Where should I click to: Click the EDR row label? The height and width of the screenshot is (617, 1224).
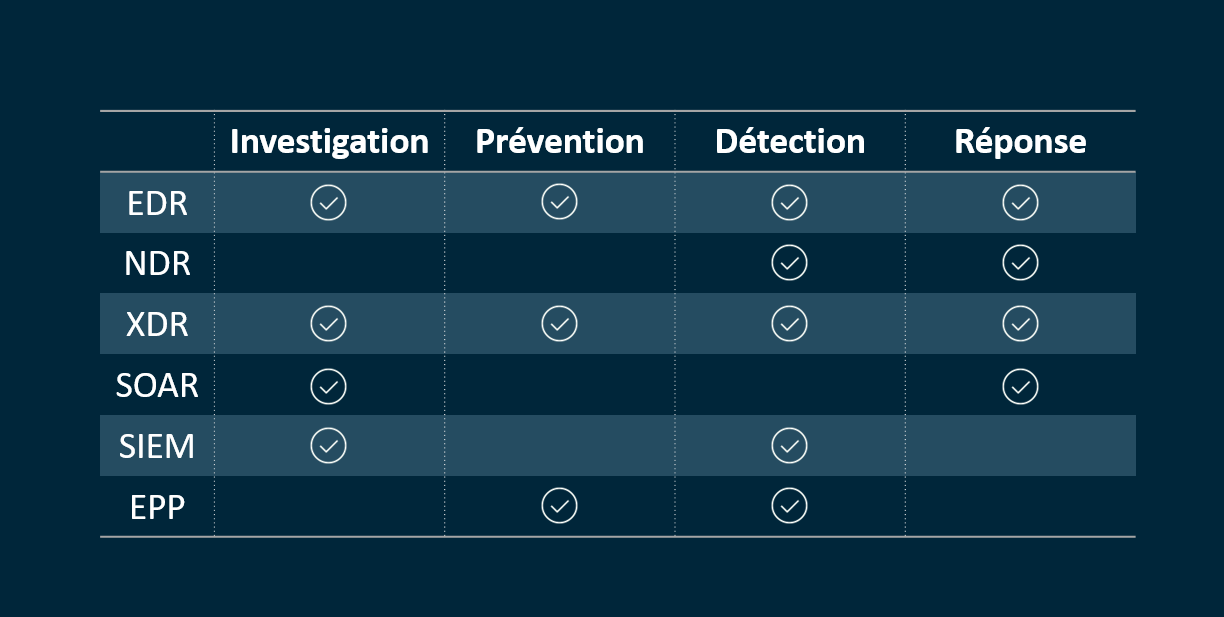tap(157, 203)
